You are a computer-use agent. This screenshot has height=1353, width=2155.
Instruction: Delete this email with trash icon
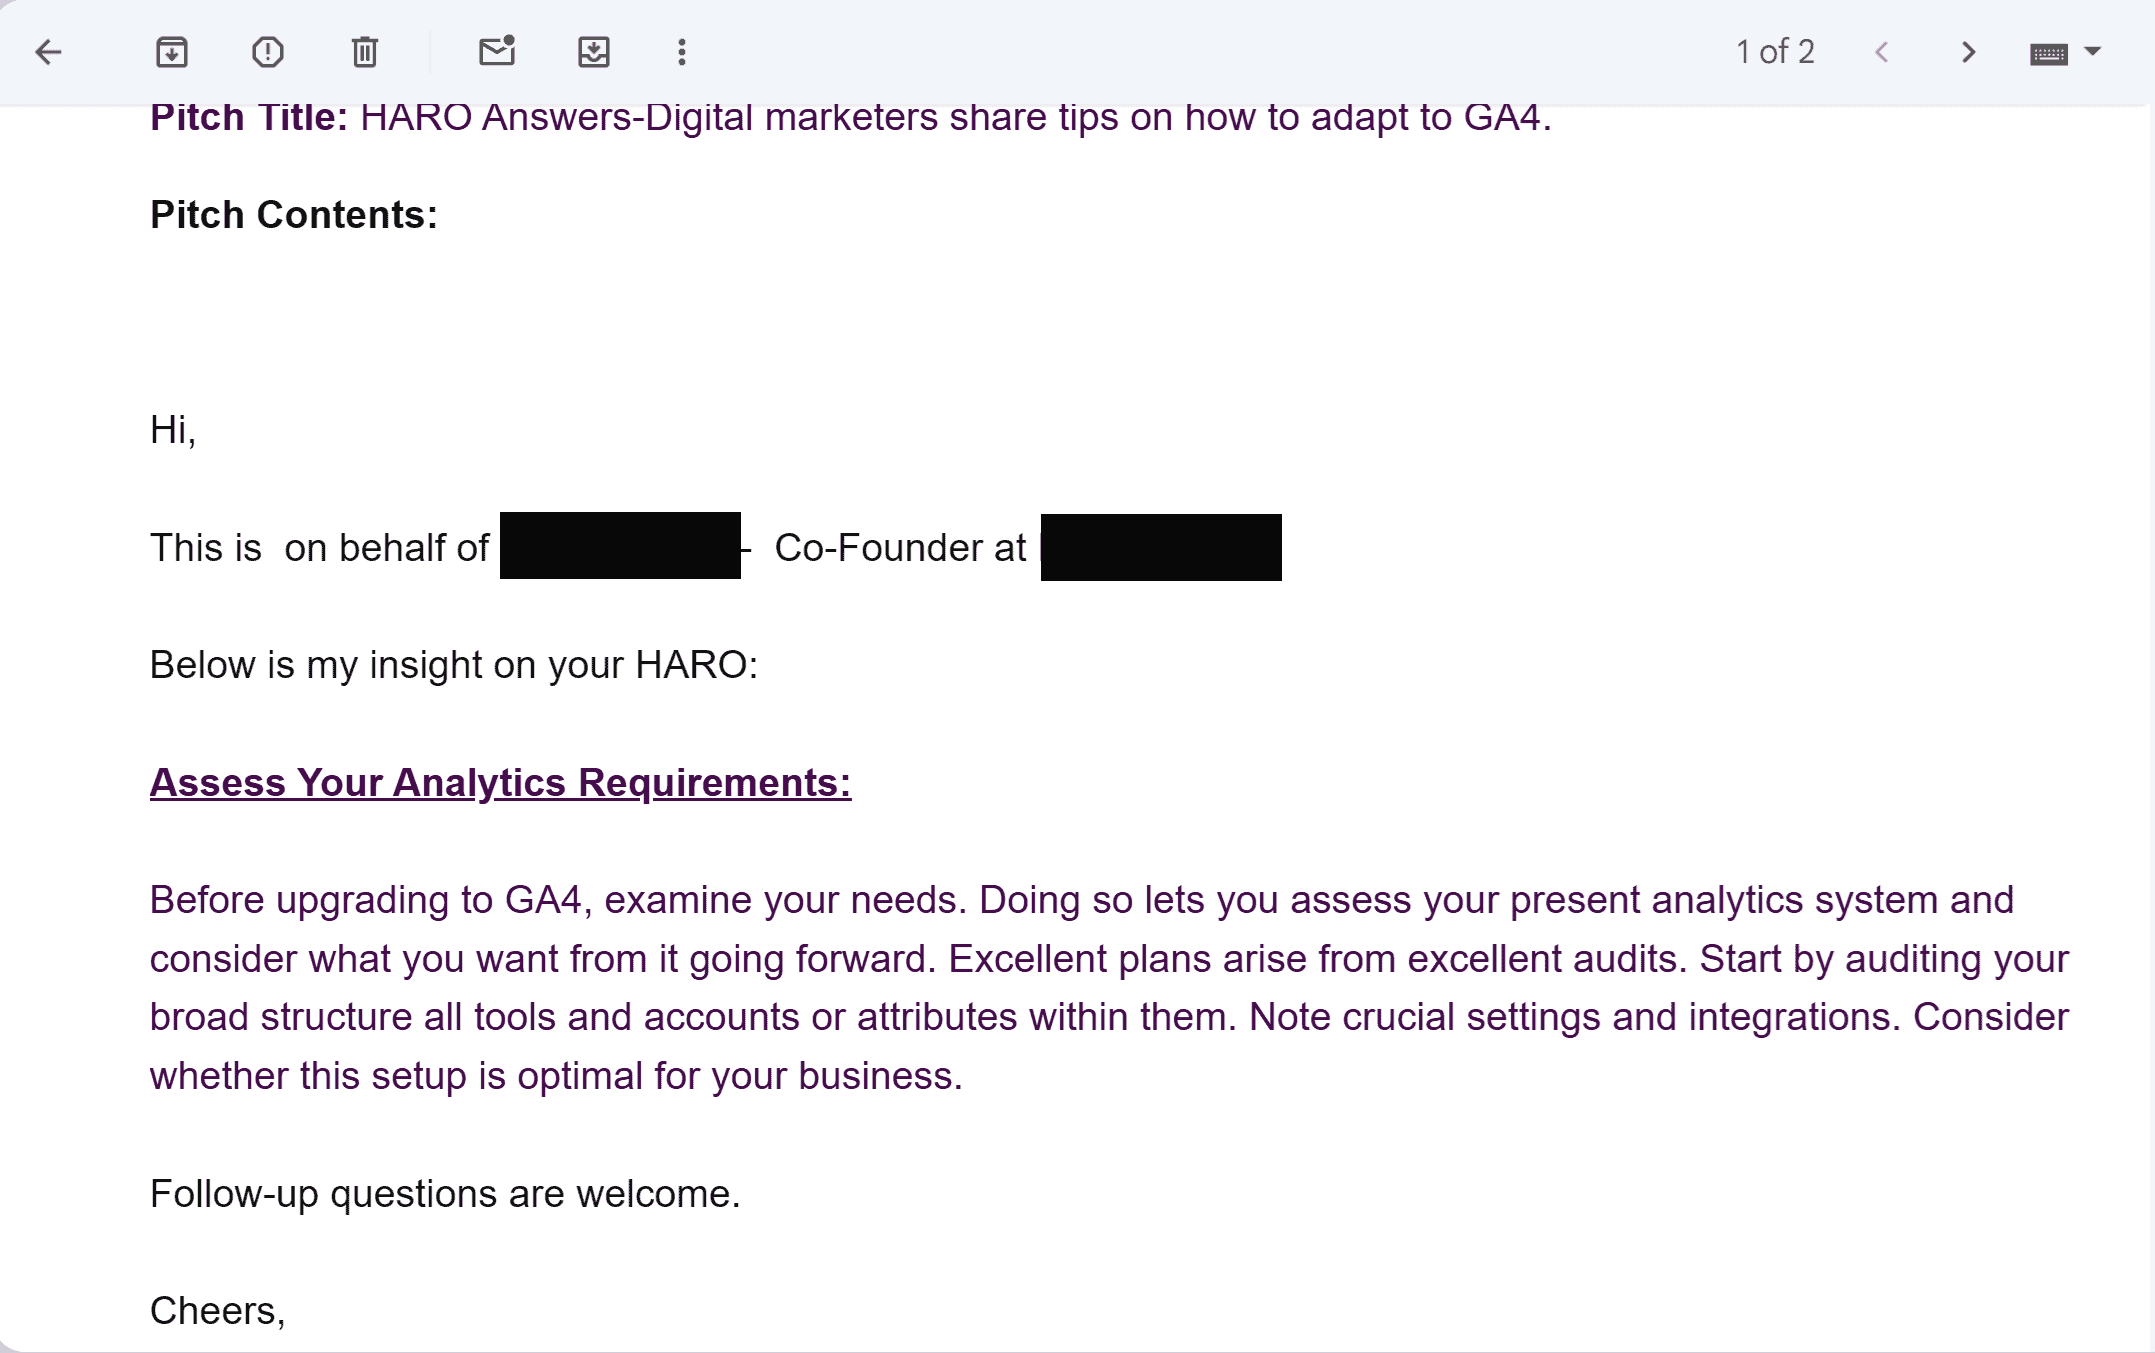click(365, 52)
